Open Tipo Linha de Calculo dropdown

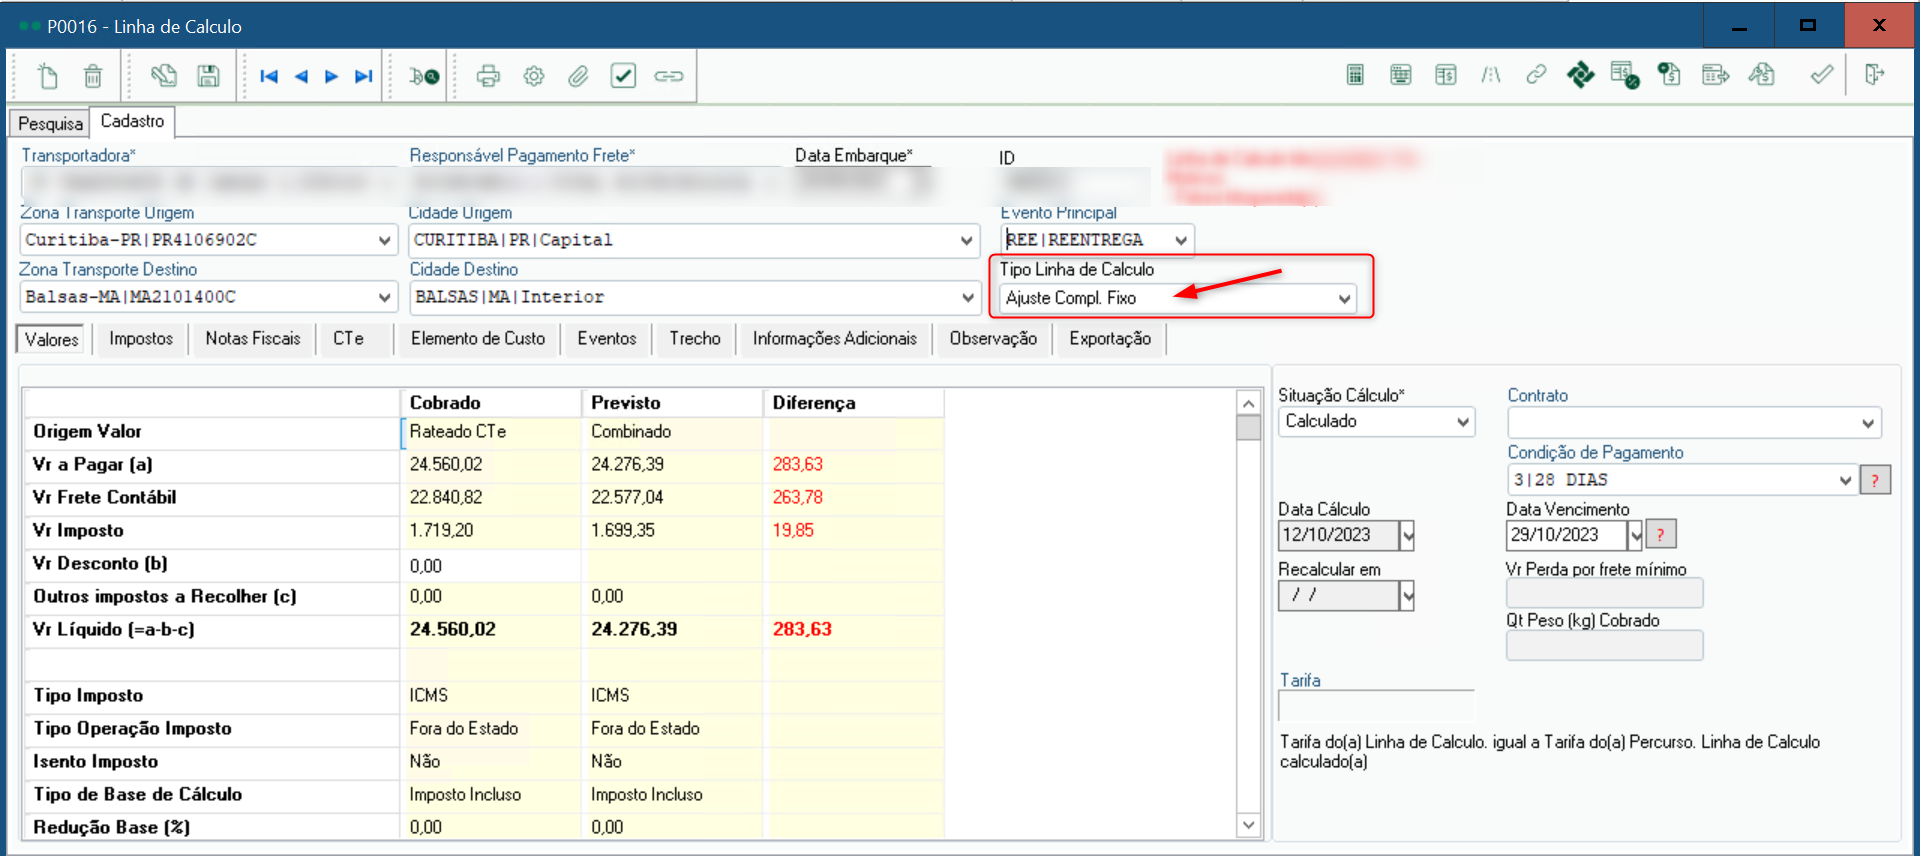(1344, 298)
